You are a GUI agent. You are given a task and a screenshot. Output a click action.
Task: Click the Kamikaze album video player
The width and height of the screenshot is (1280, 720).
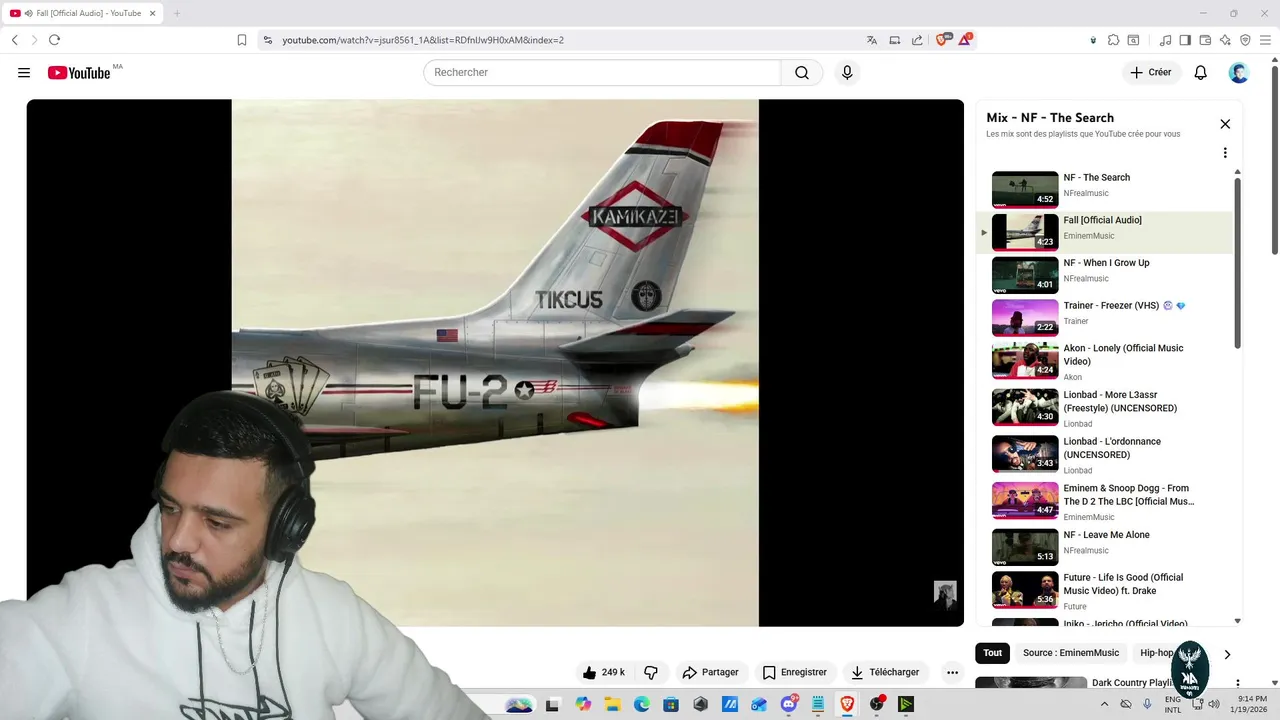[x=495, y=362]
